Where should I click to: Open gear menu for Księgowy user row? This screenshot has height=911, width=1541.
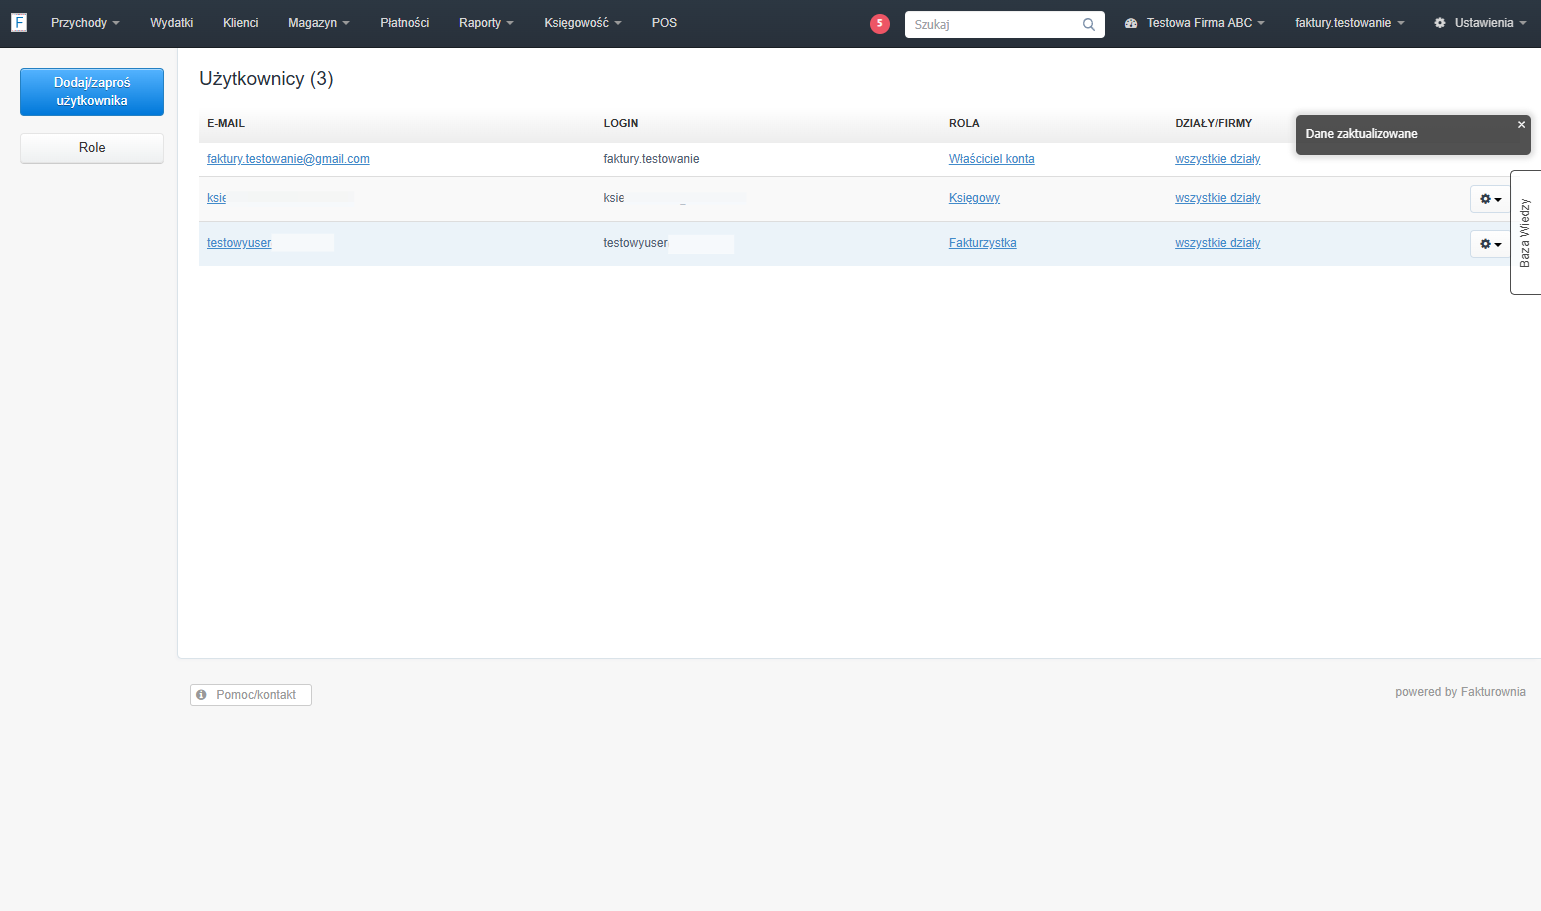tap(1490, 199)
